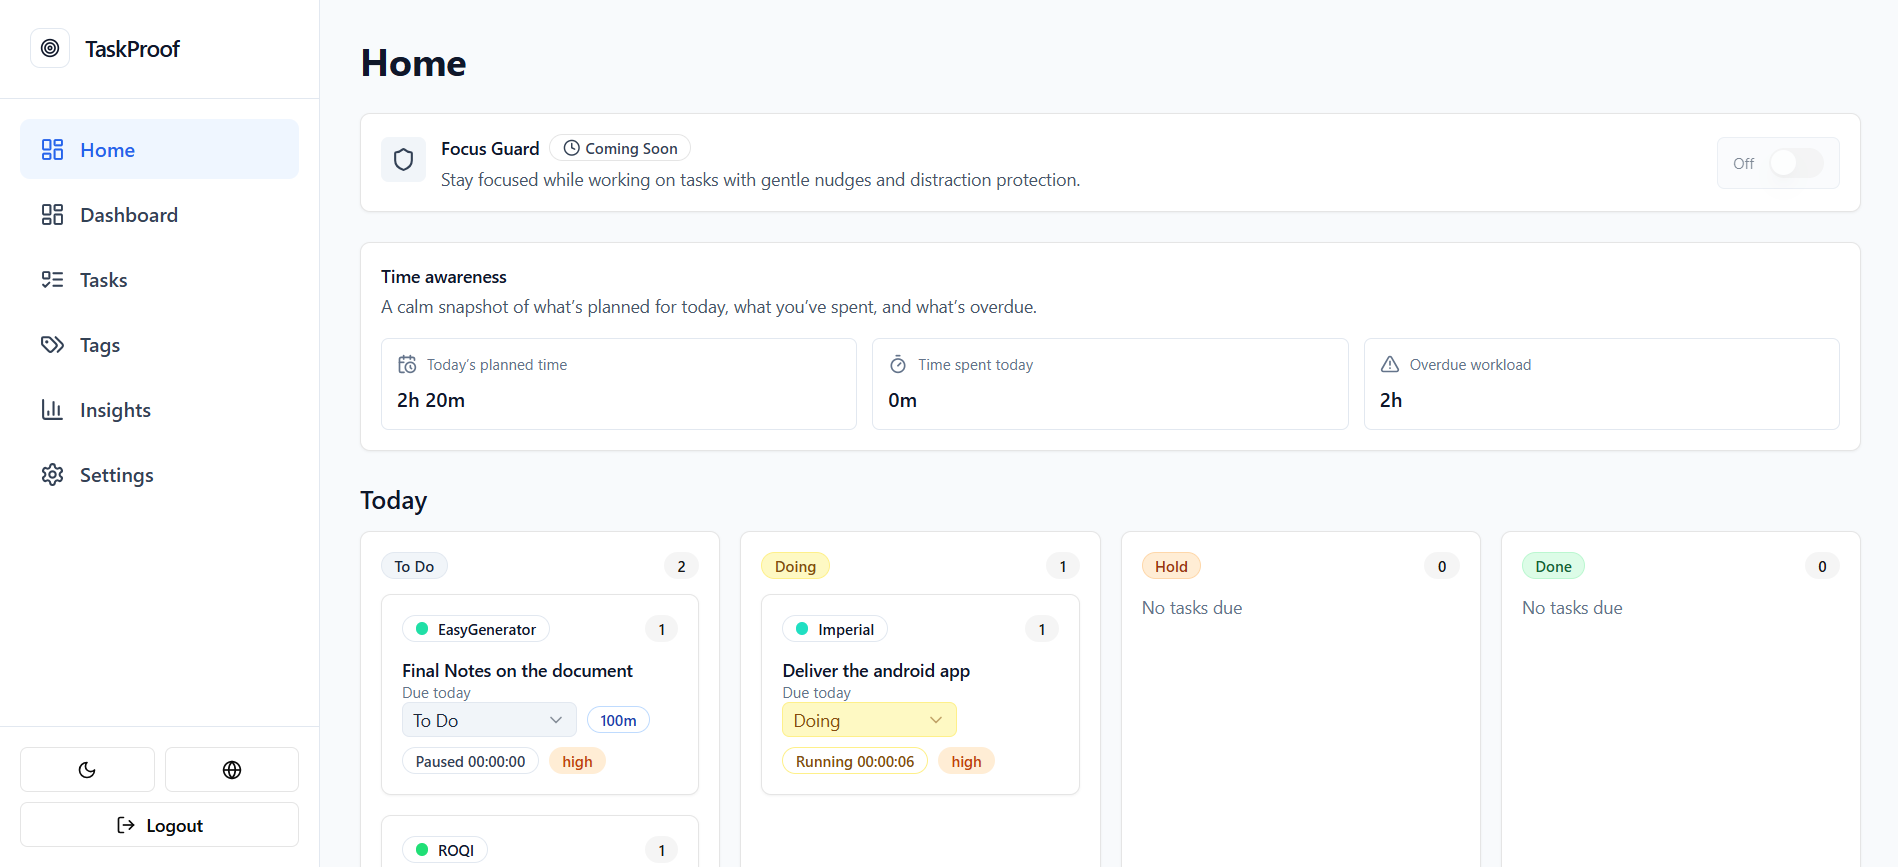Open the Doing status dropdown
This screenshot has height=867, width=1898.
point(868,720)
